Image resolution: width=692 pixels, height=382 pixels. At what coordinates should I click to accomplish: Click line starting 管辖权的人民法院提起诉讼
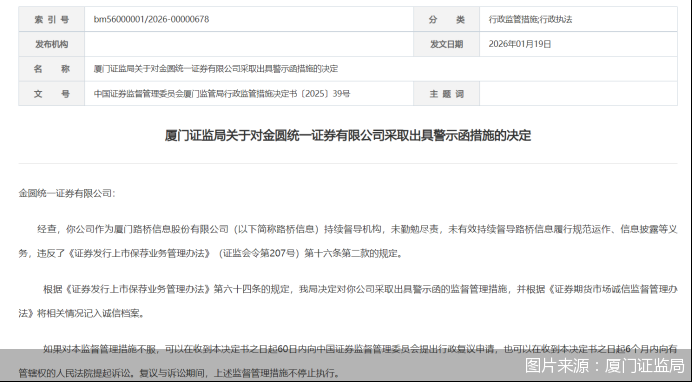point(180,373)
